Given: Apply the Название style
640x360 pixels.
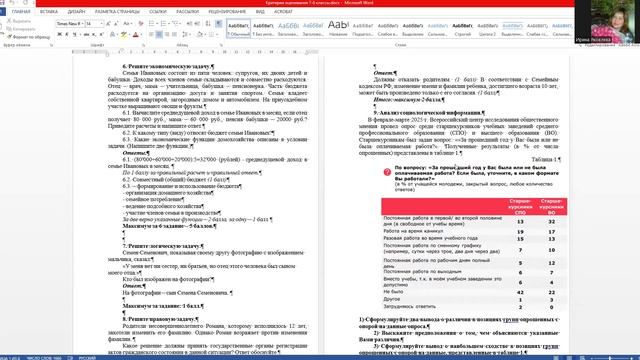Looking at the screenshot, I should point(338,29).
